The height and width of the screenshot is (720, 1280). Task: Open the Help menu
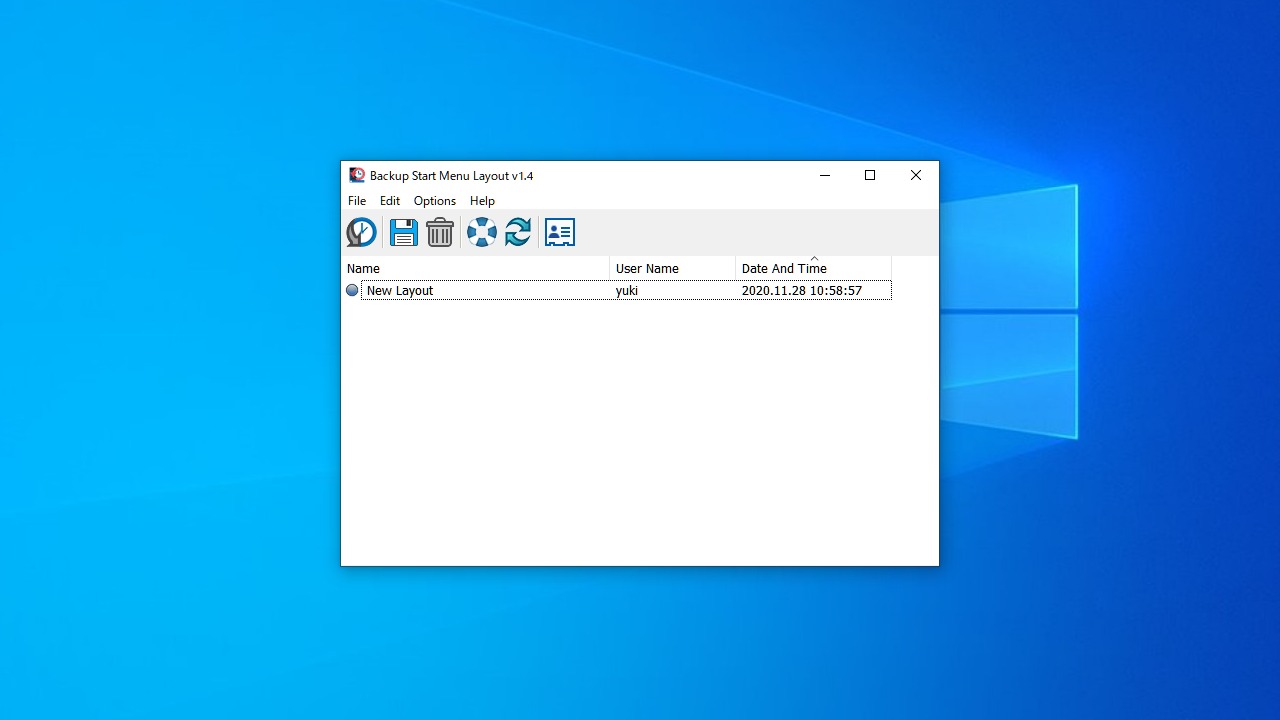pyautogui.click(x=482, y=201)
